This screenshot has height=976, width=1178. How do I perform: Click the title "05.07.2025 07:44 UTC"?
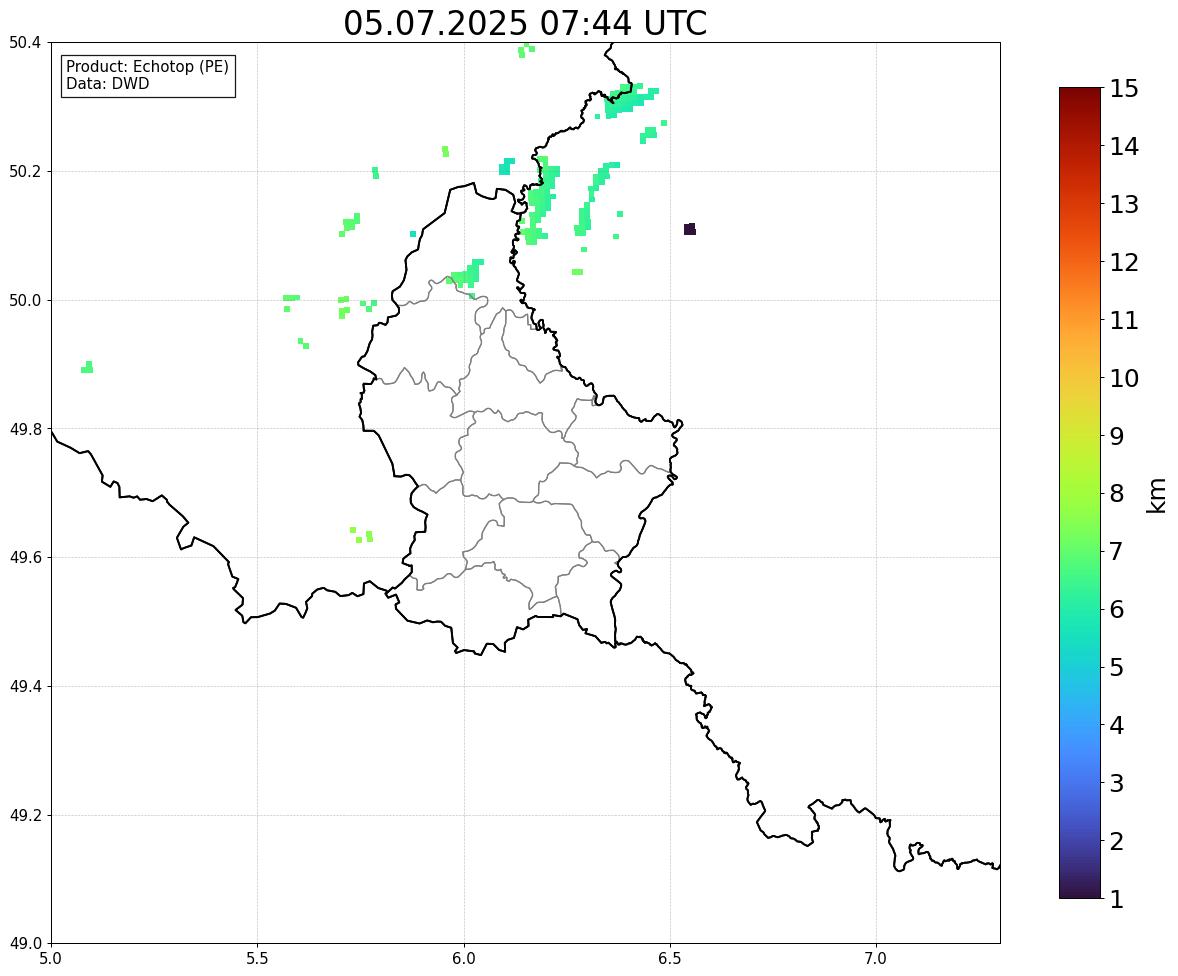coord(525,23)
